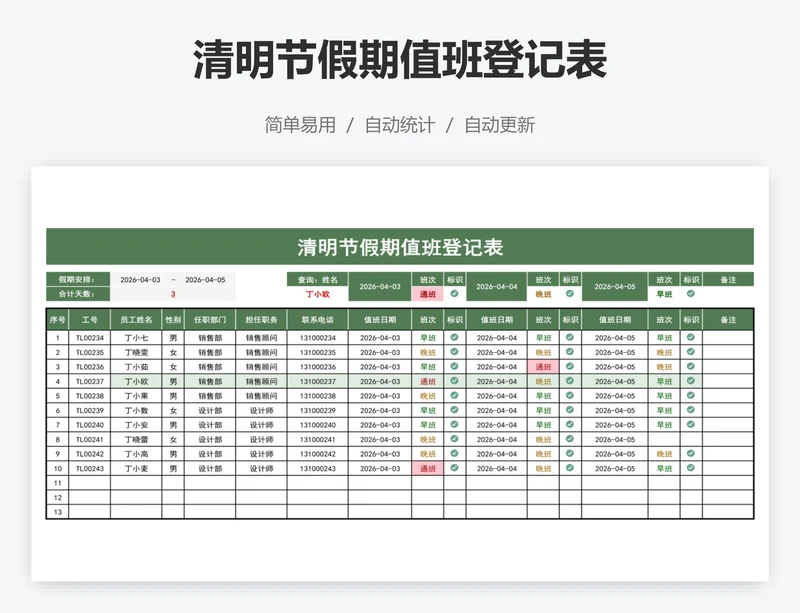
Task: Click the 合计天数 label cell
Action: [78, 294]
